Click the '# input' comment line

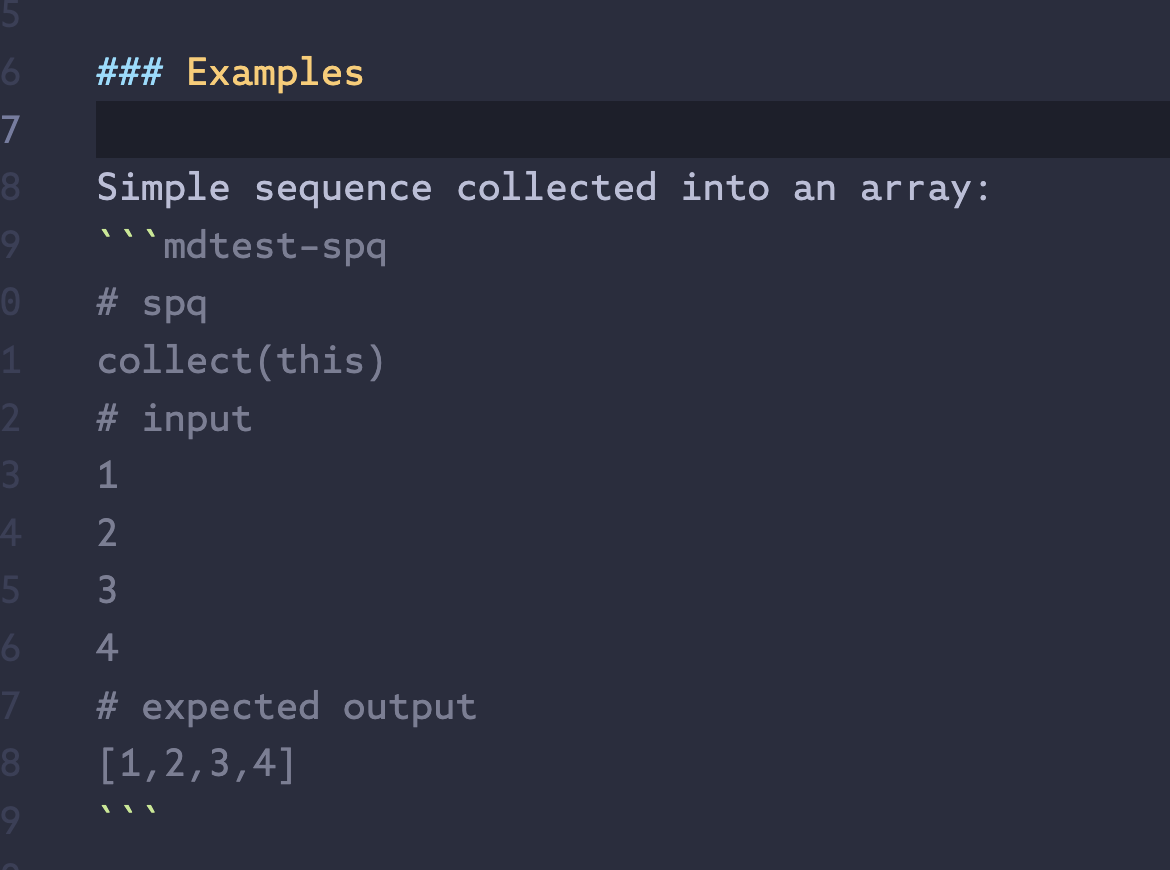tap(175, 419)
